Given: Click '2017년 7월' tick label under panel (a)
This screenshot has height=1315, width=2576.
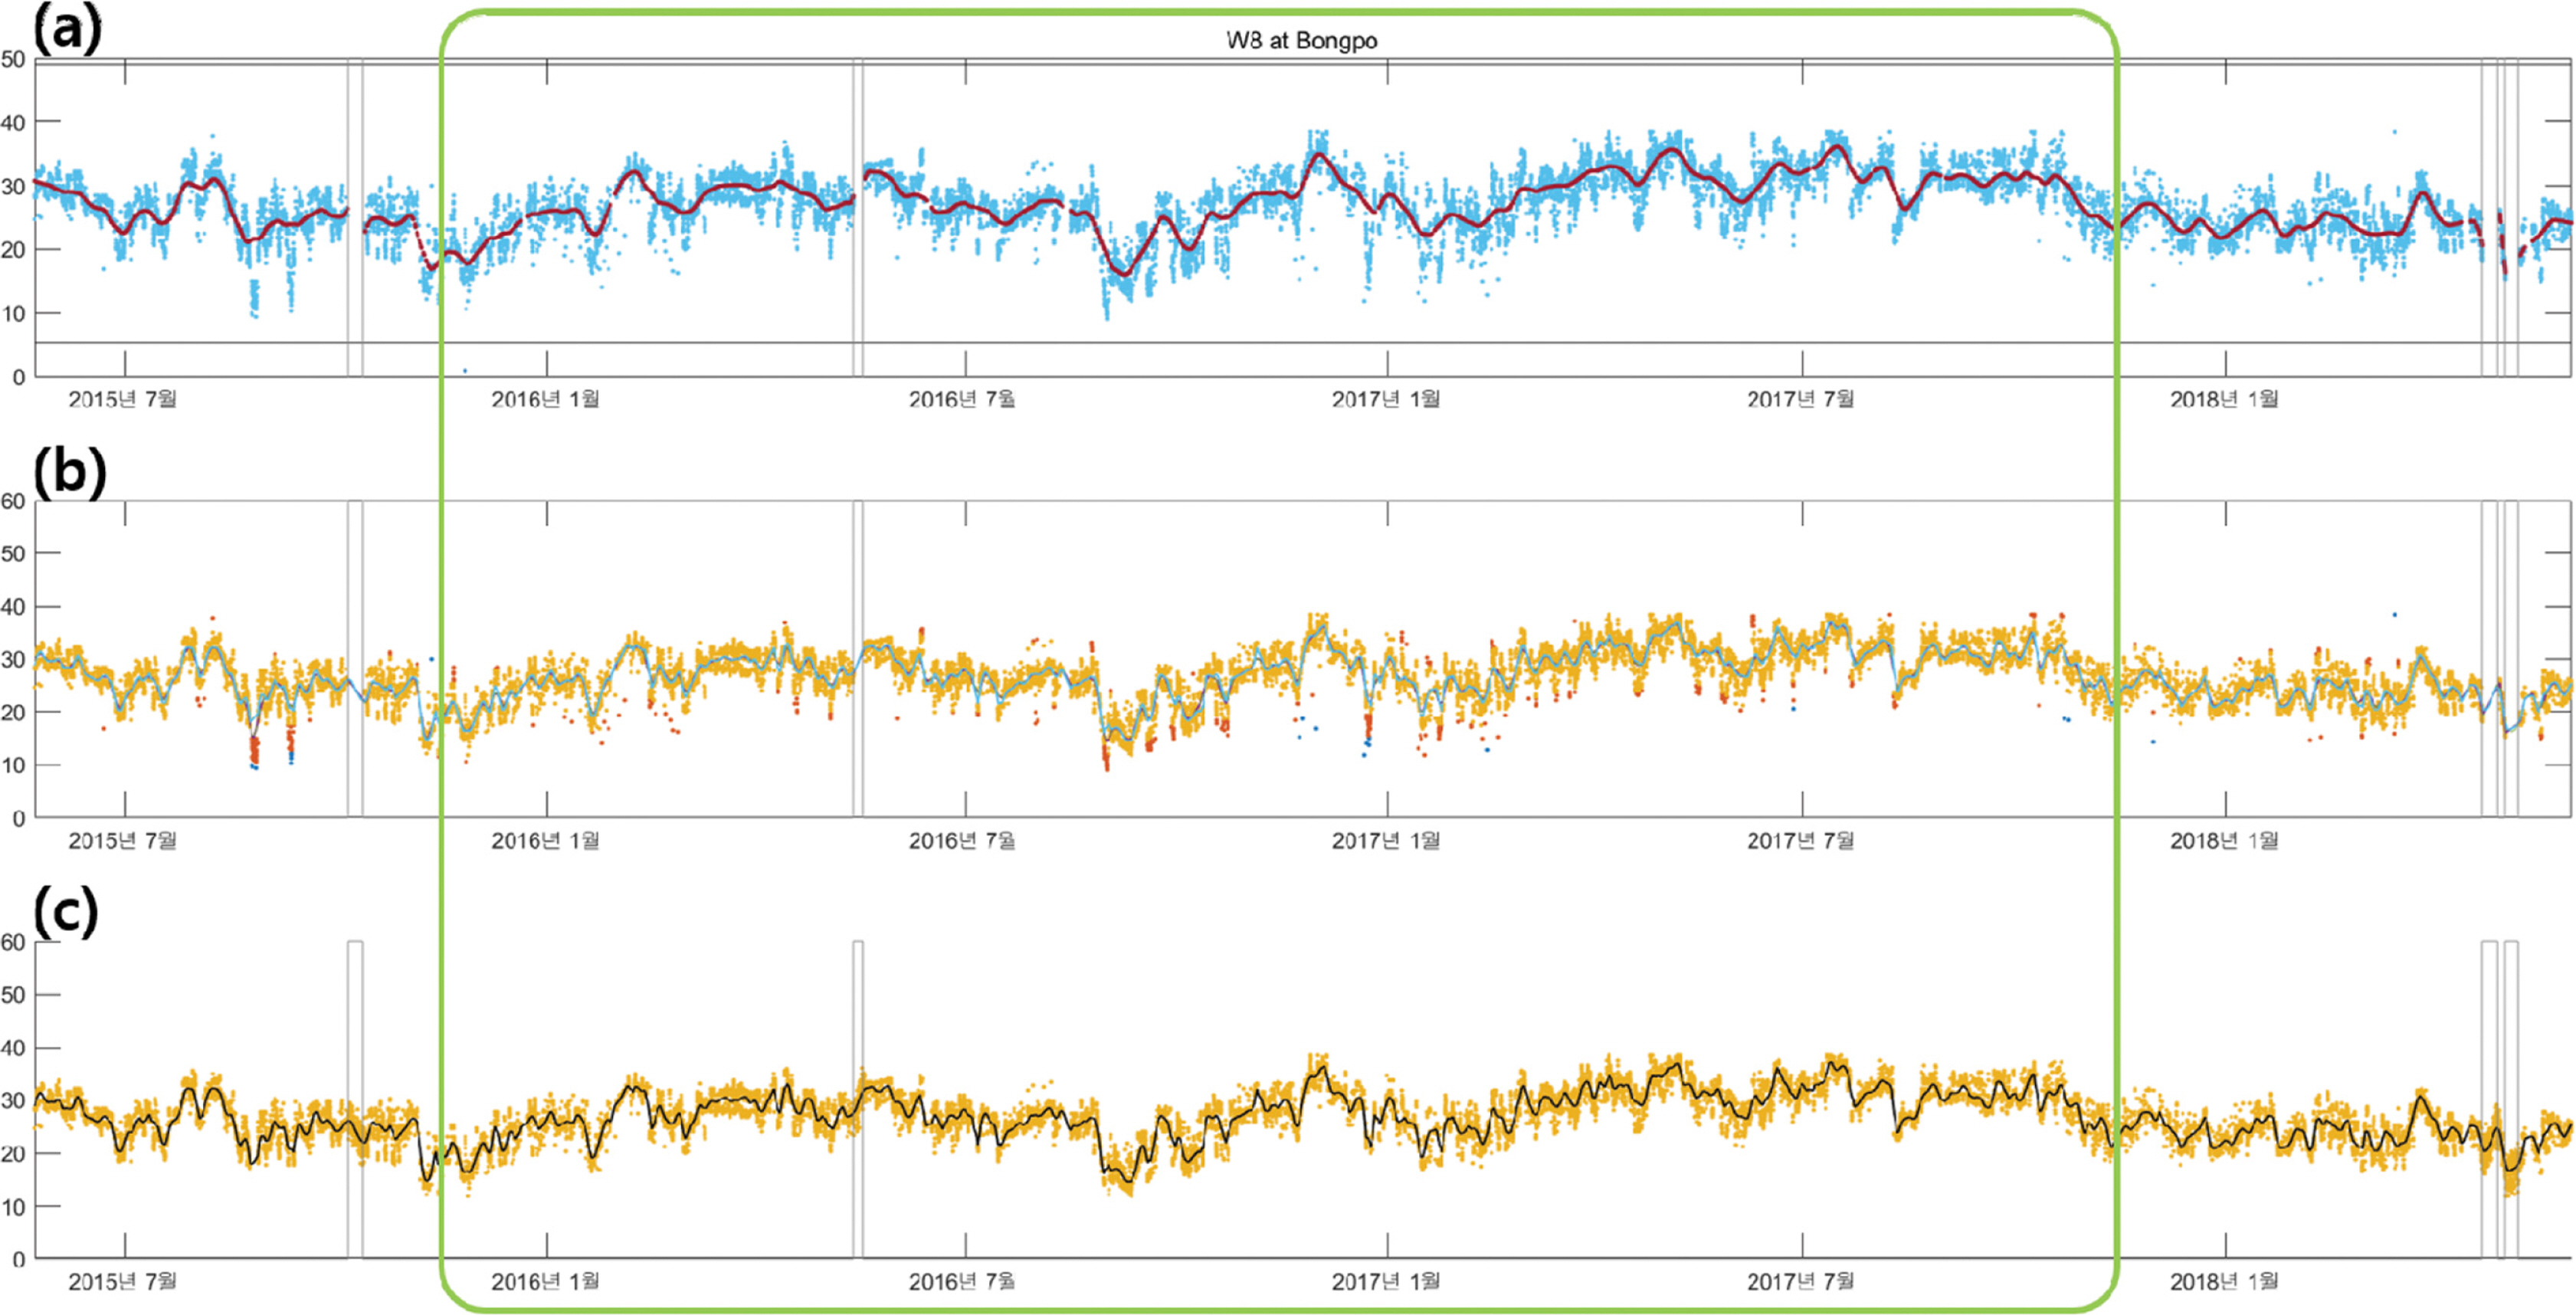Looking at the screenshot, I should (x=1800, y=399).
